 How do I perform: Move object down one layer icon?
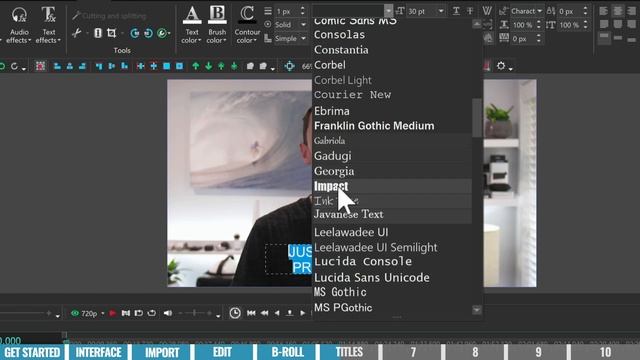(x=209, y=66)
